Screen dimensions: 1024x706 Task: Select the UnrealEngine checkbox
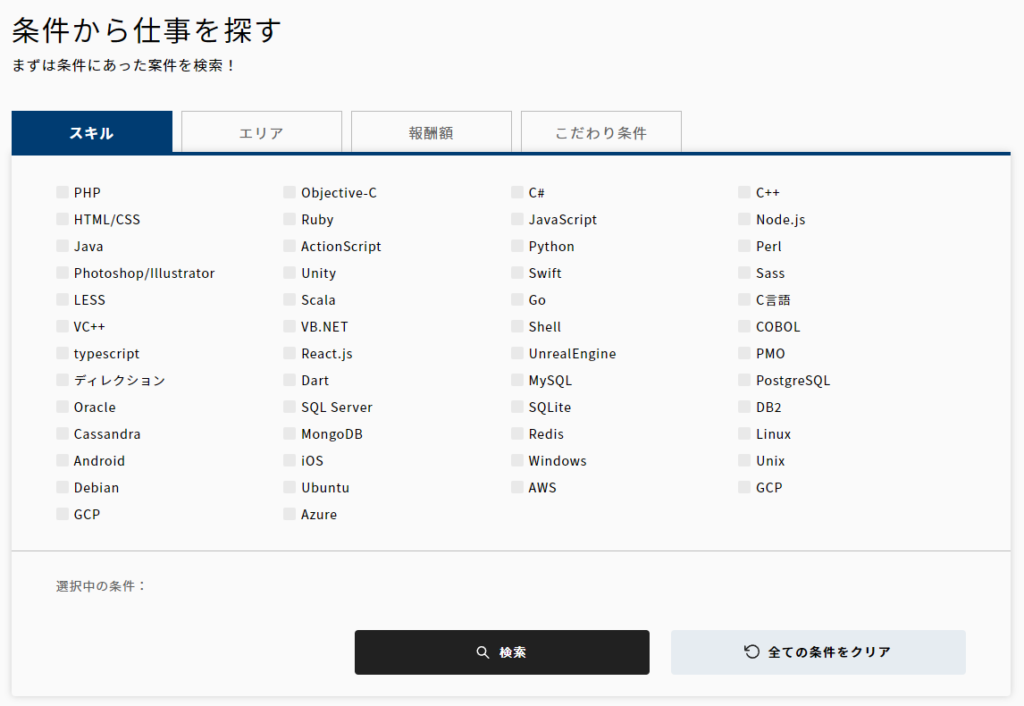pyautogui.click(x=517, y=353)
